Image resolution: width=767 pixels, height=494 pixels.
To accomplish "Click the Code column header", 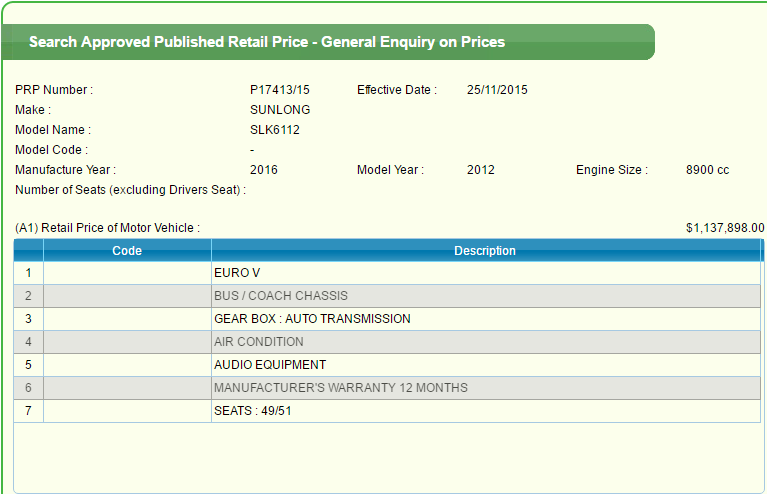I will 127,251.
